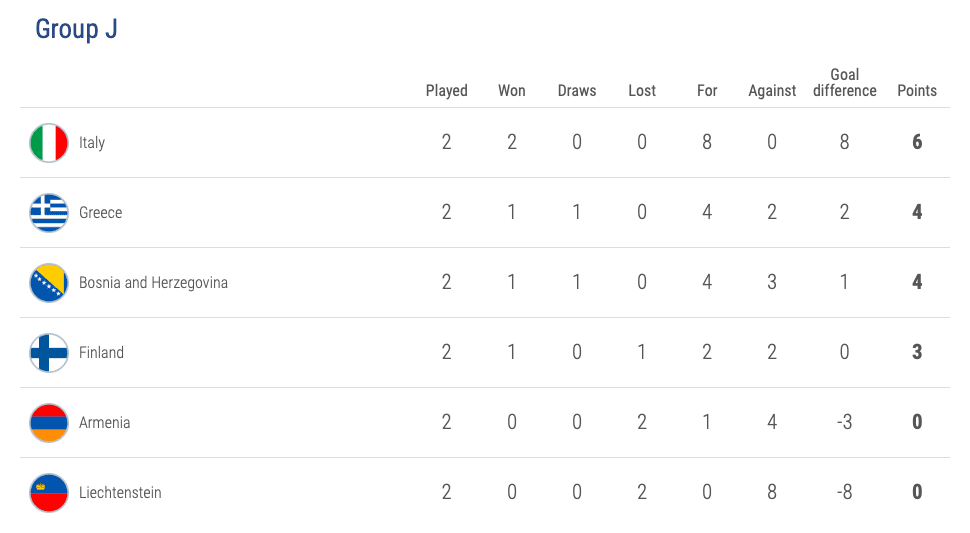Open the Finland team name link

pos(101,353)
